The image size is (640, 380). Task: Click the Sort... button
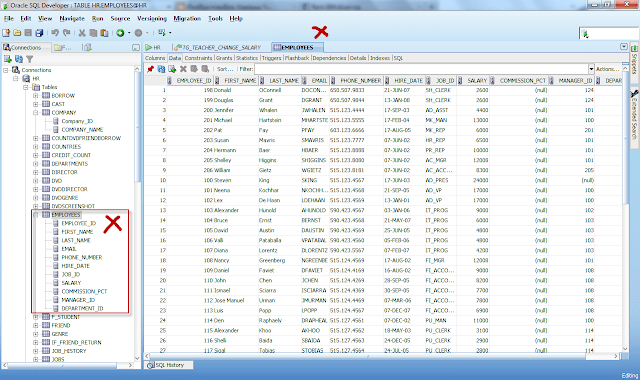224,69
